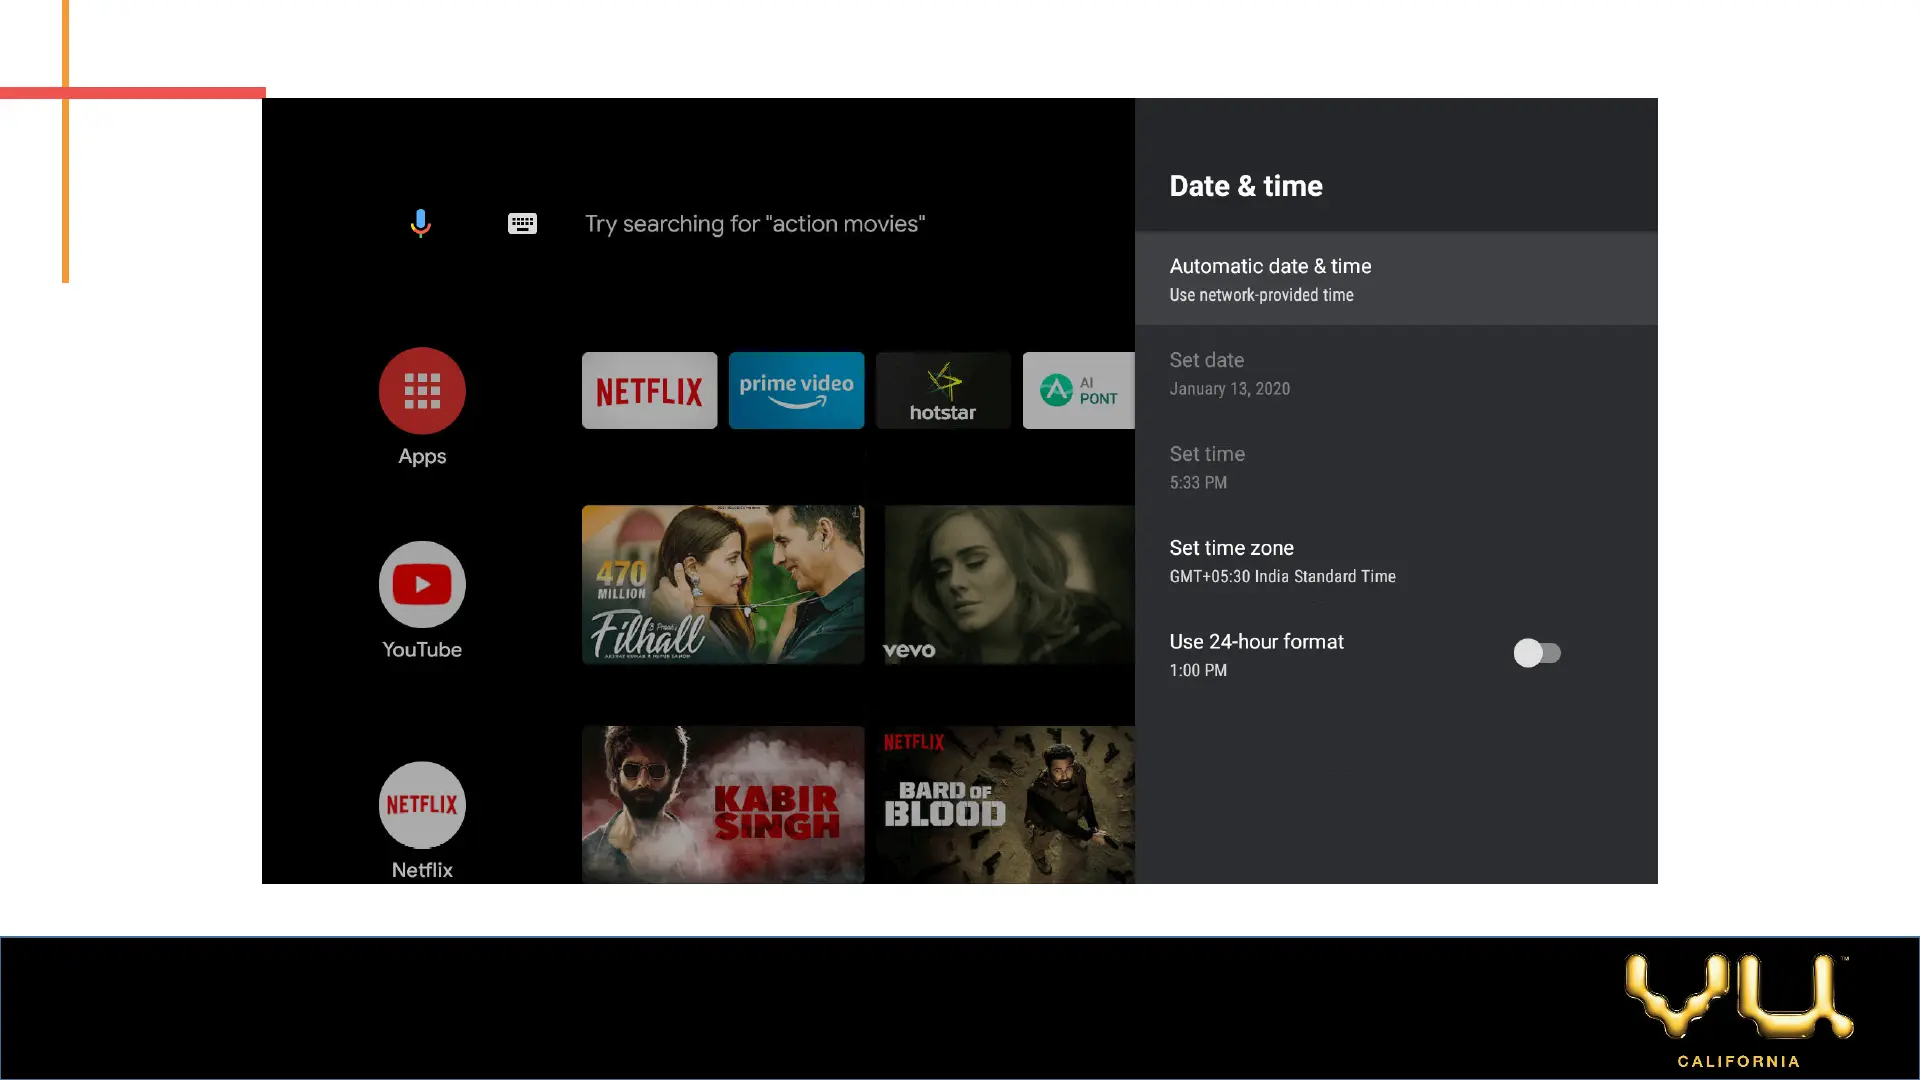Open Set time showing 5:33 PM
This screenshot has height=1080, width=1920.
1395,467
